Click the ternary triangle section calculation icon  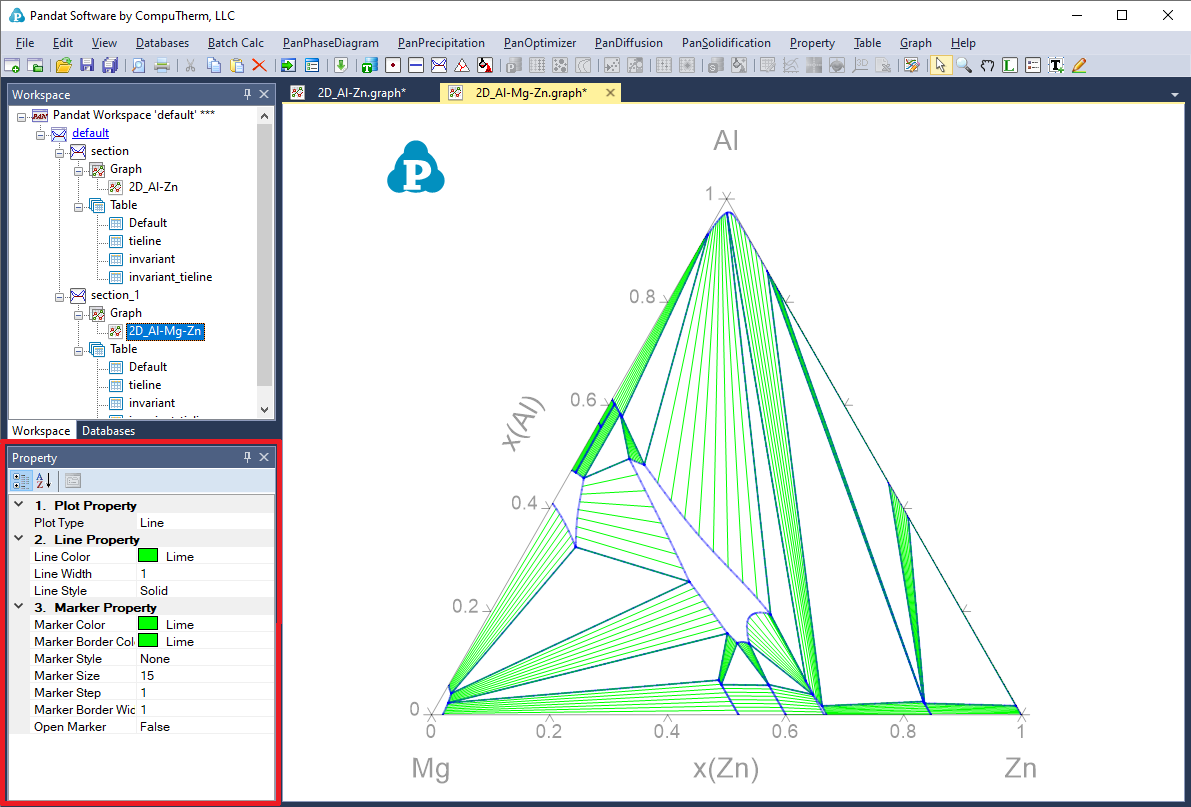click(x=462, y=66)
